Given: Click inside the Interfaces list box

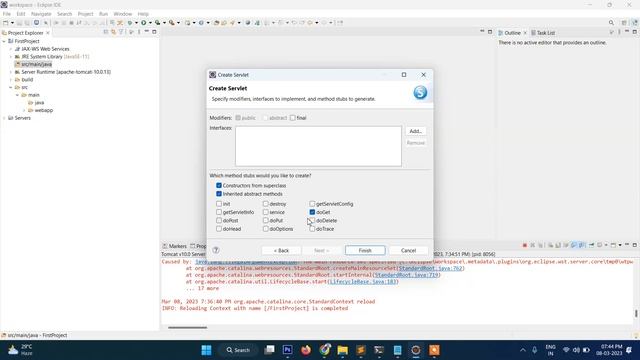Looking at the screenshot, I should (318, 146).
